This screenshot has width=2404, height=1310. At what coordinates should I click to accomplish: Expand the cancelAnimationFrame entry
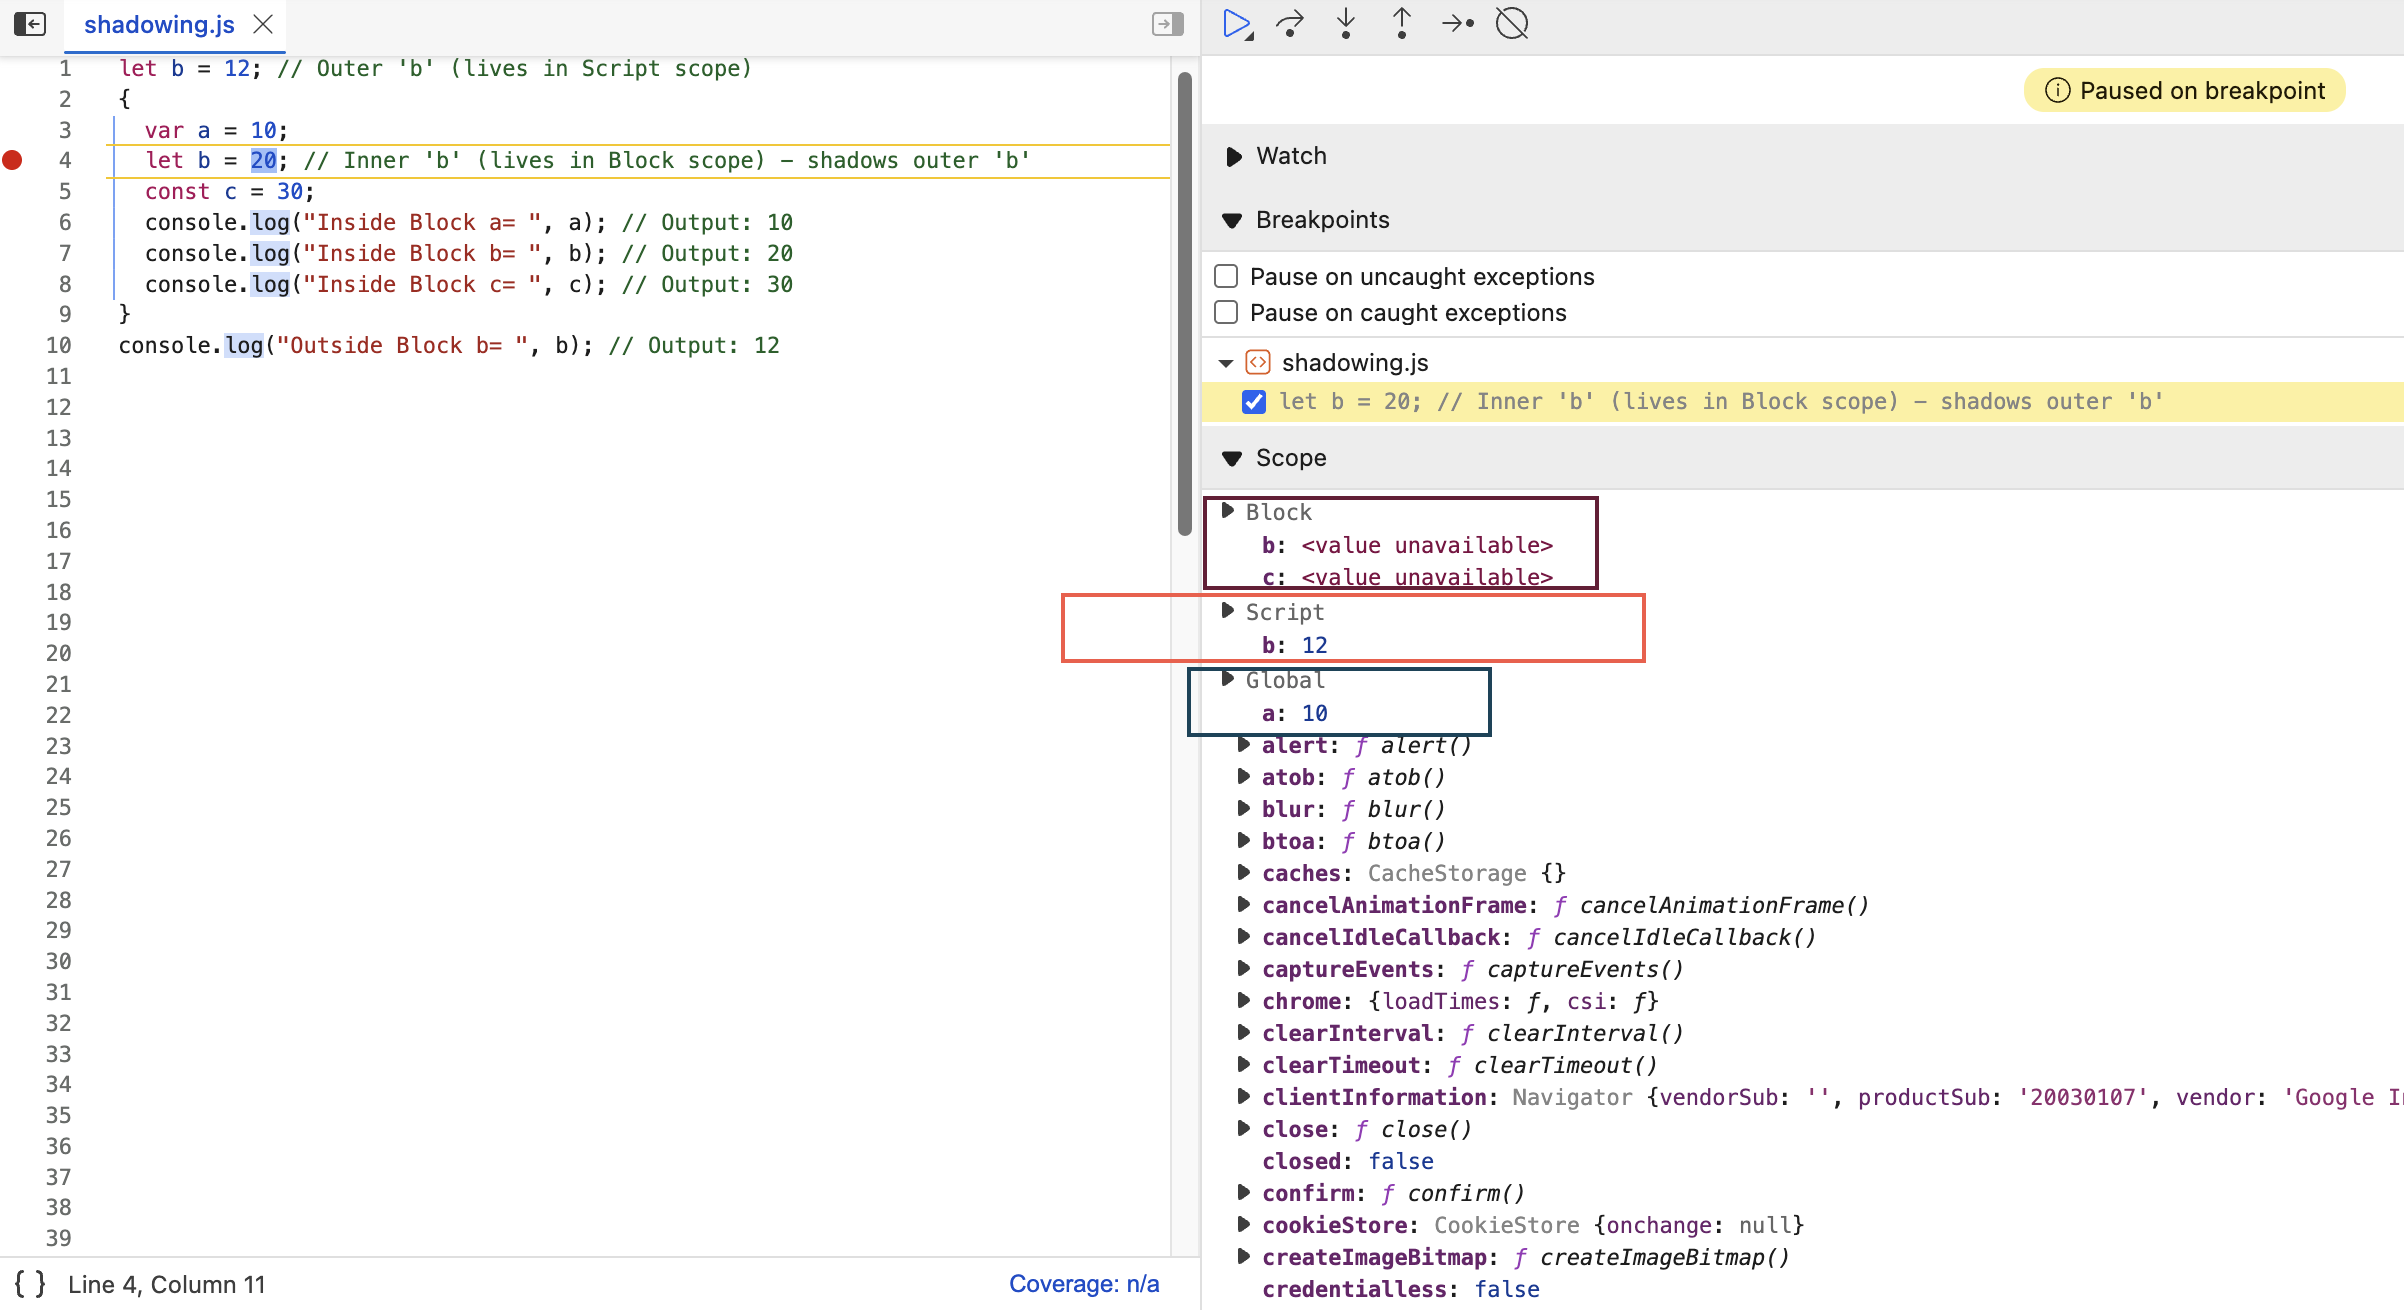(1244, 904)
